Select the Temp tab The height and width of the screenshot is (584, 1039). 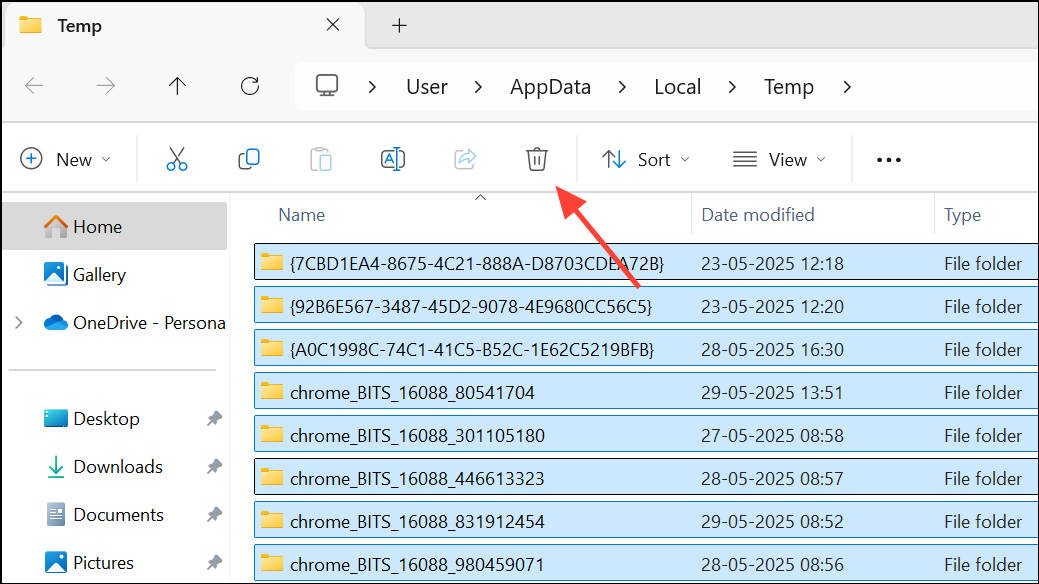click(80, 26)
